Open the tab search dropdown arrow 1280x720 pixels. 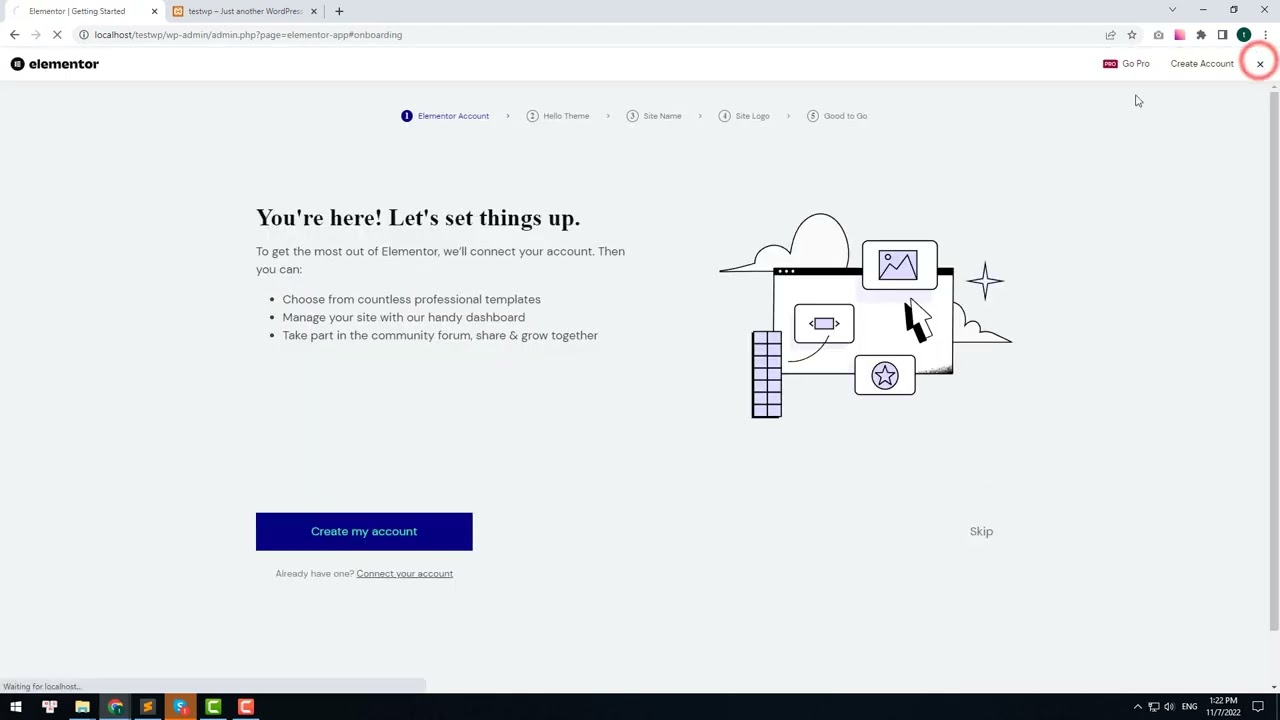(1172, 10)
